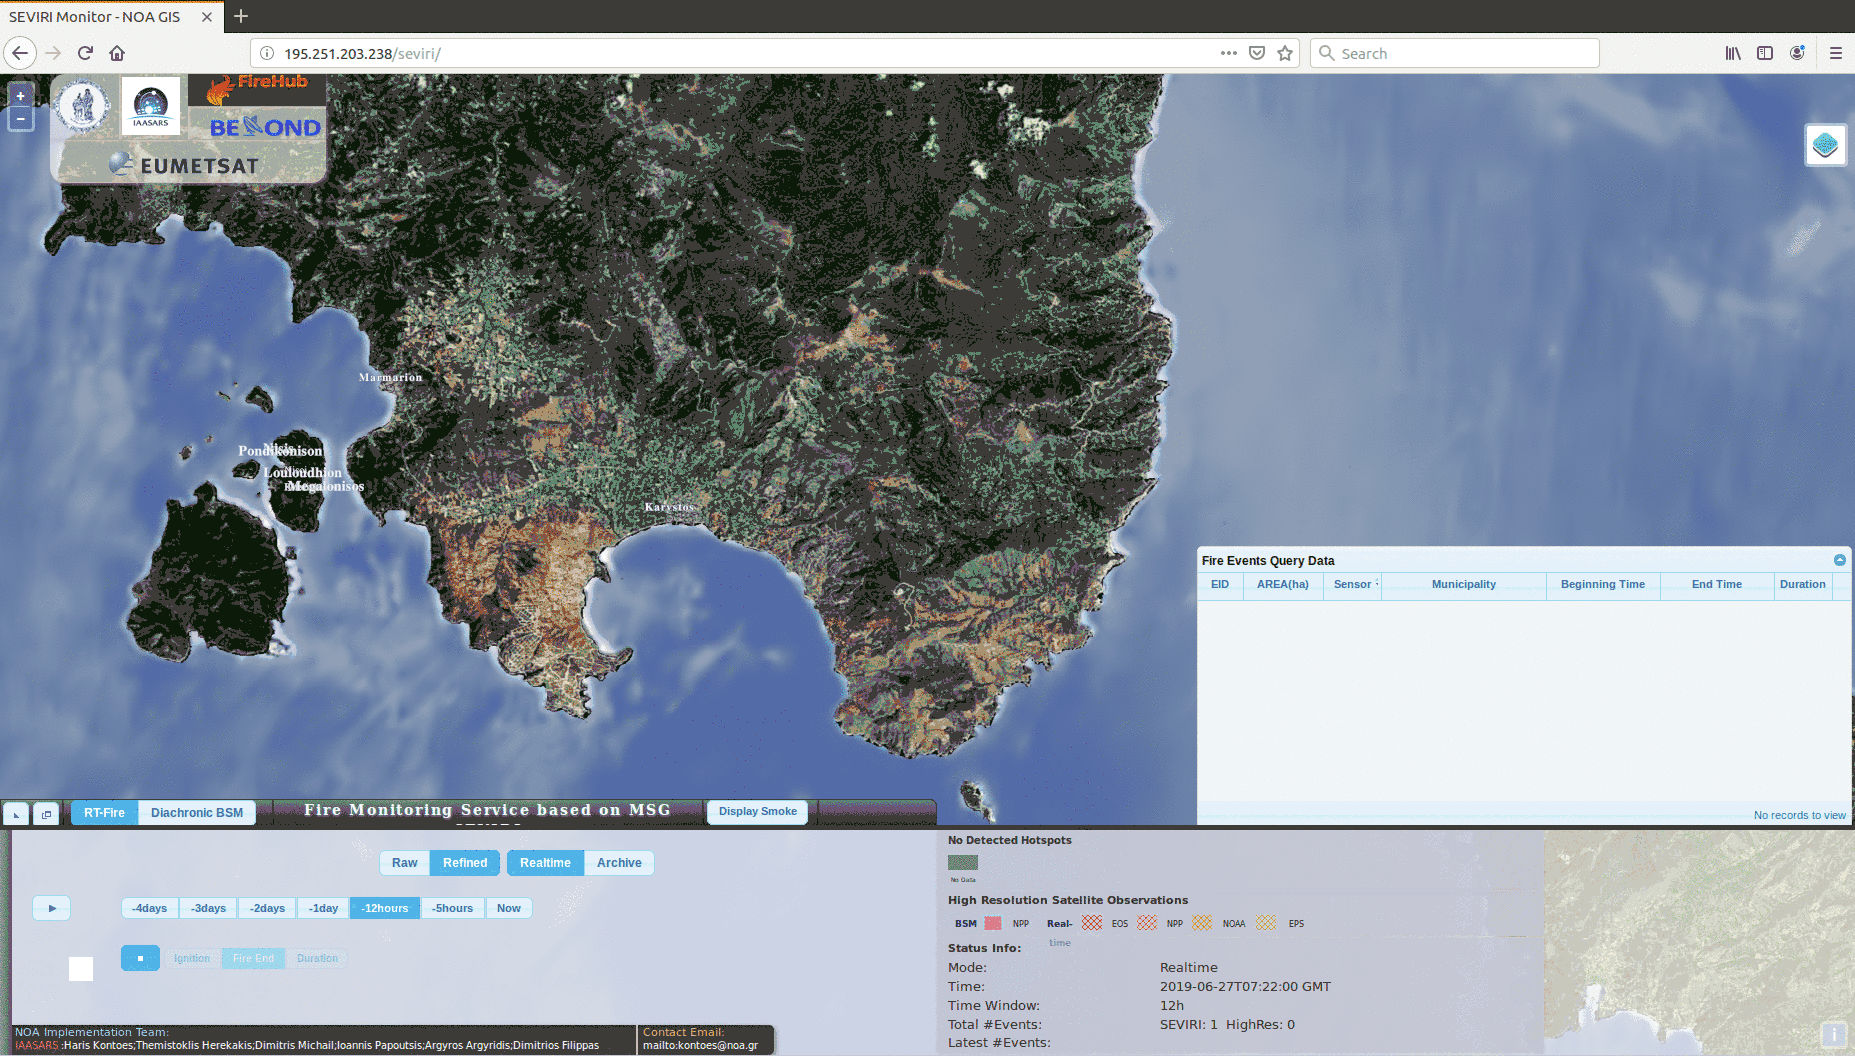Switch to the RT-Fire tab
Viewport: 1855px width, 1056px height.
pyautogui.click(x=104, y=813)
